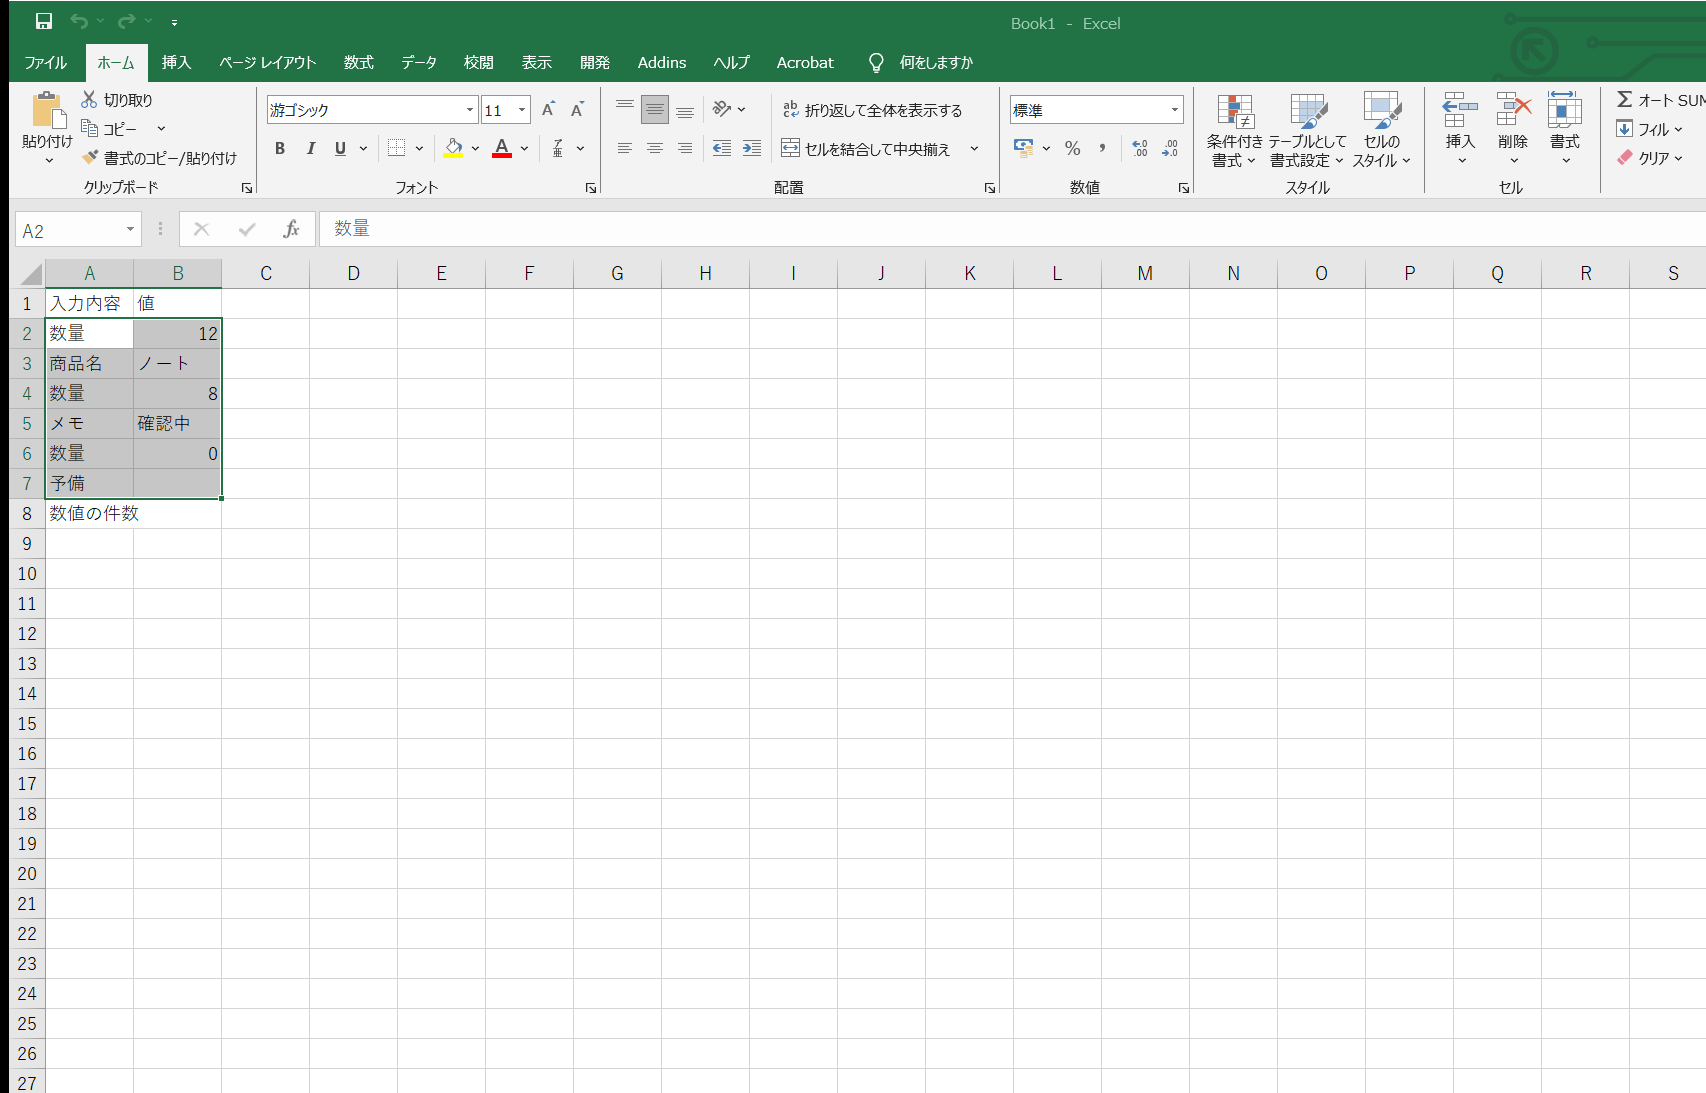1706x1093 pixels.
Task: Open Format as Table gallery
Action: [1308, 130]
